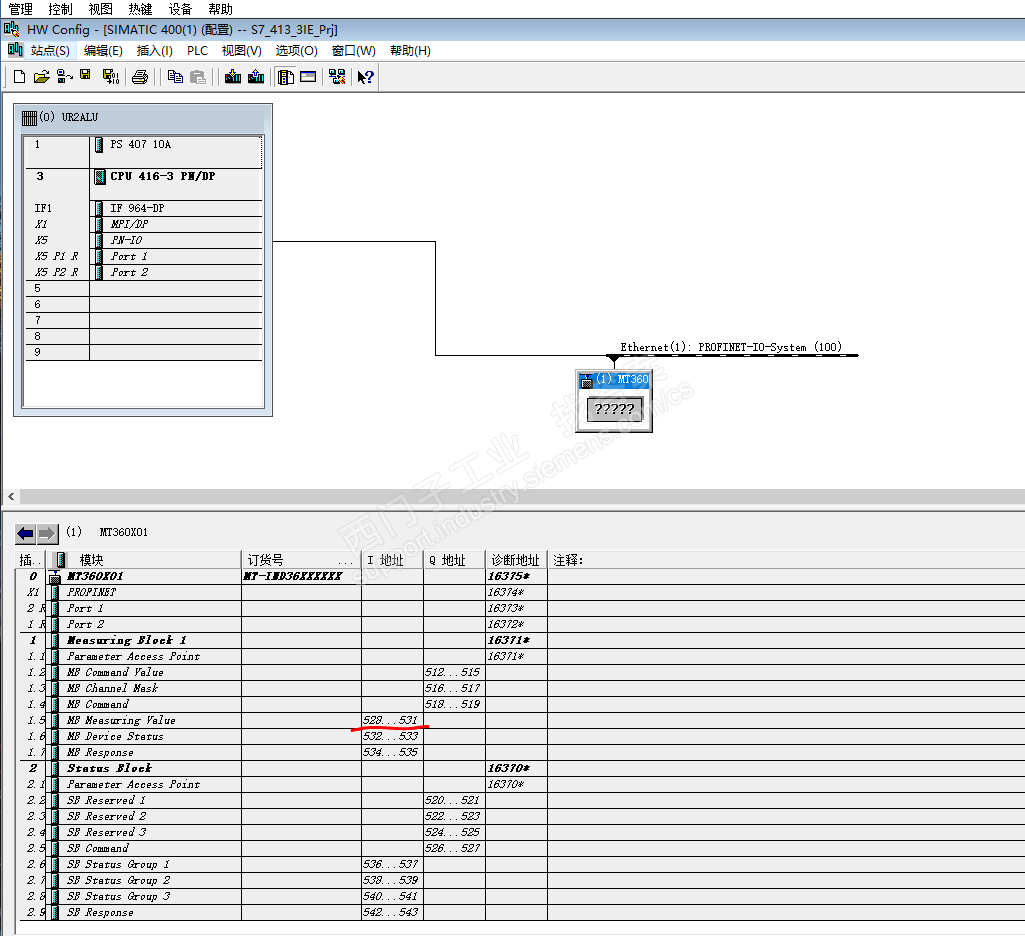Toggle the hardware Catalog icon
The image size is (1025, 936).
(x=286, y=77)
